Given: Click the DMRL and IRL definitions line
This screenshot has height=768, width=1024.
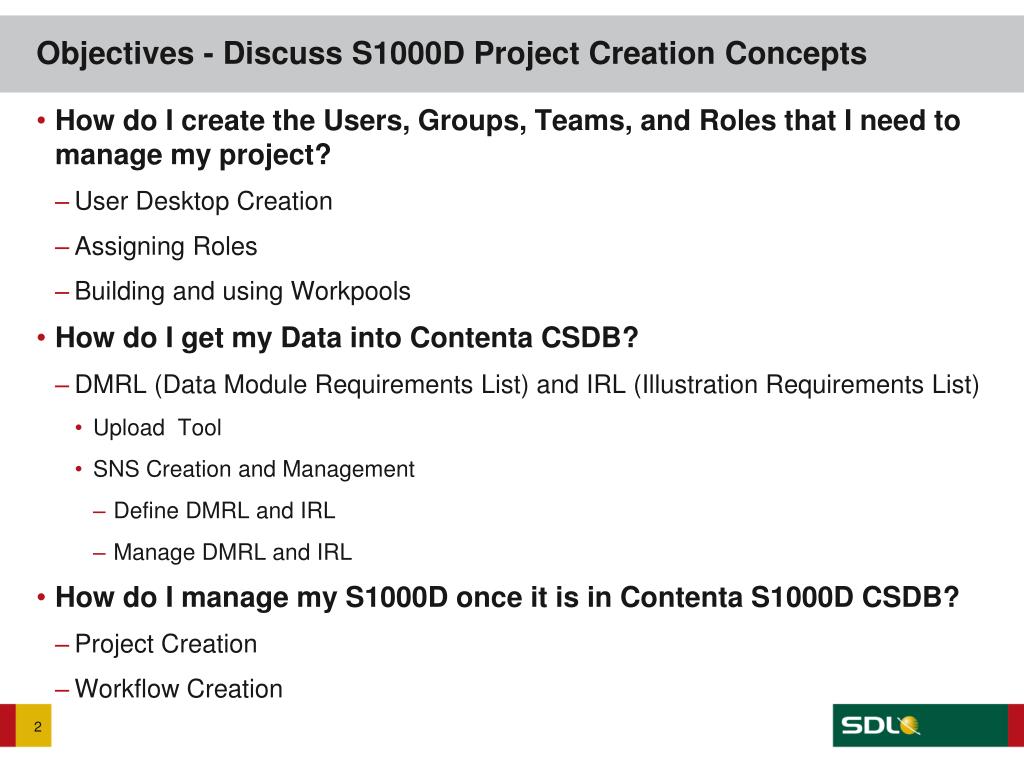Looking at the screenshot, I should pos(527,384).
